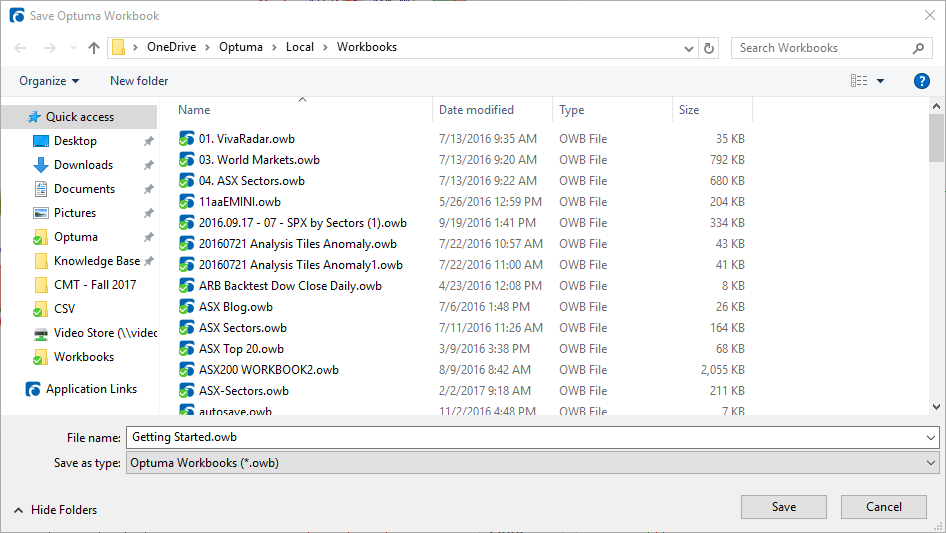Viewport: 946px width, 533px height.
Task: Select OneDrive in the breadcrumb path
Action: pyautogui.click(x=171, y=47)
